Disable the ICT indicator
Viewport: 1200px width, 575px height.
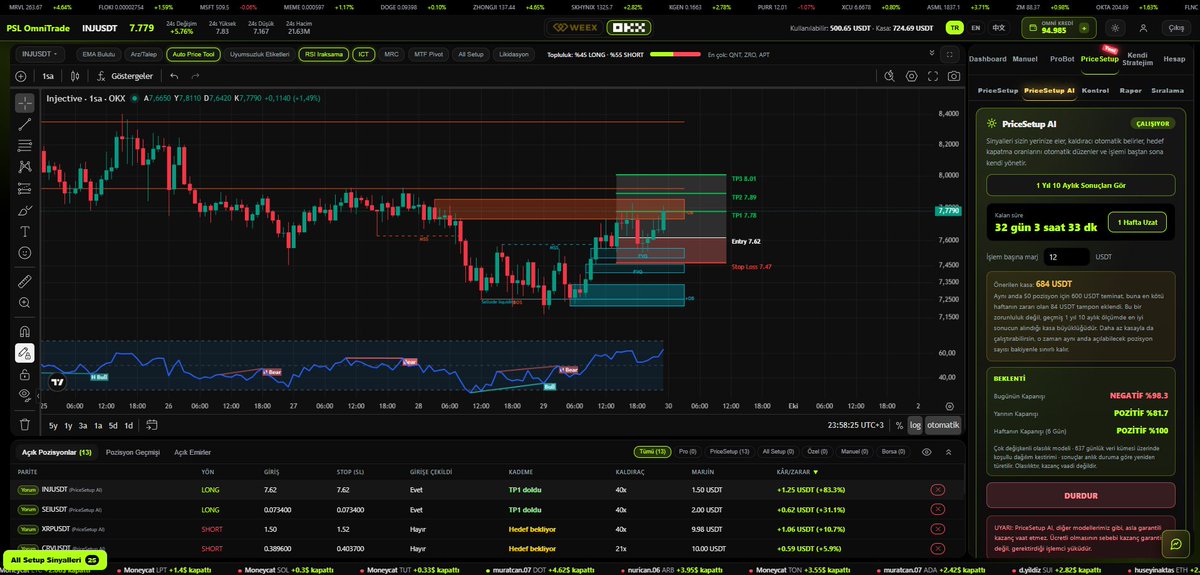pyautogui.click(x=363, y=53)
